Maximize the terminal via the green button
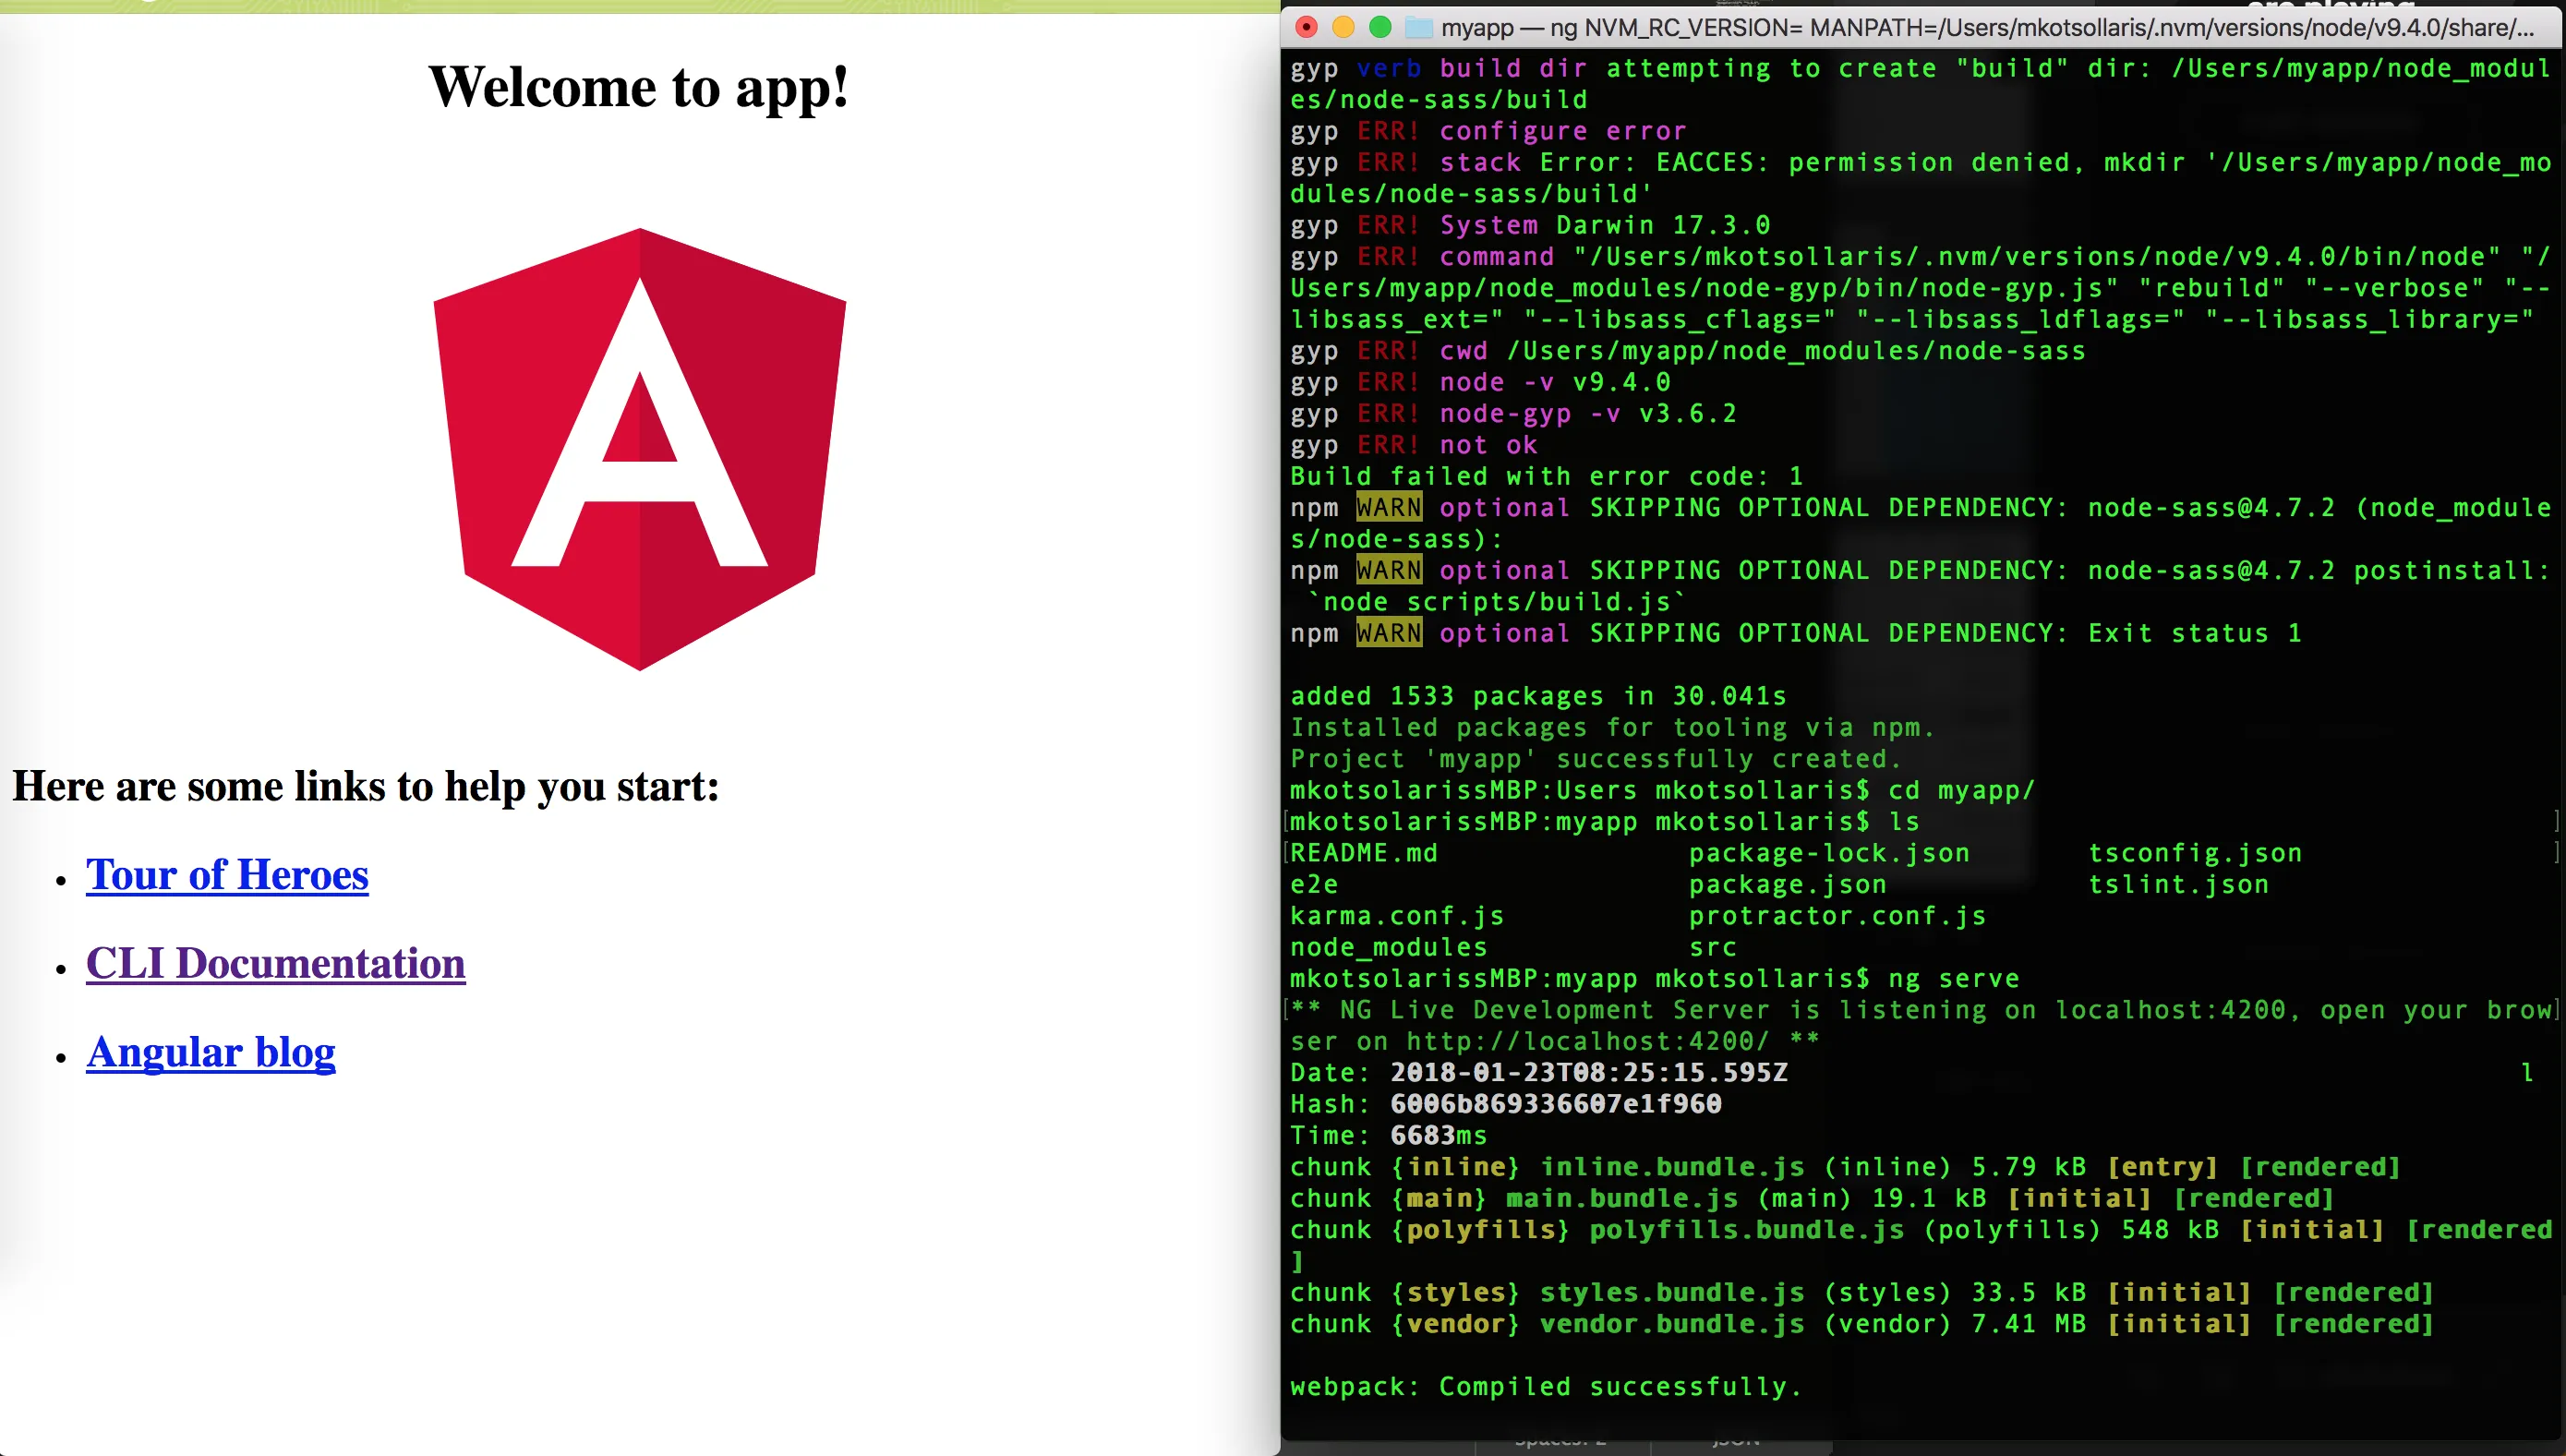This screenshot has width=2566, height=1456. pyautogui.click(x=1380, y=27)
